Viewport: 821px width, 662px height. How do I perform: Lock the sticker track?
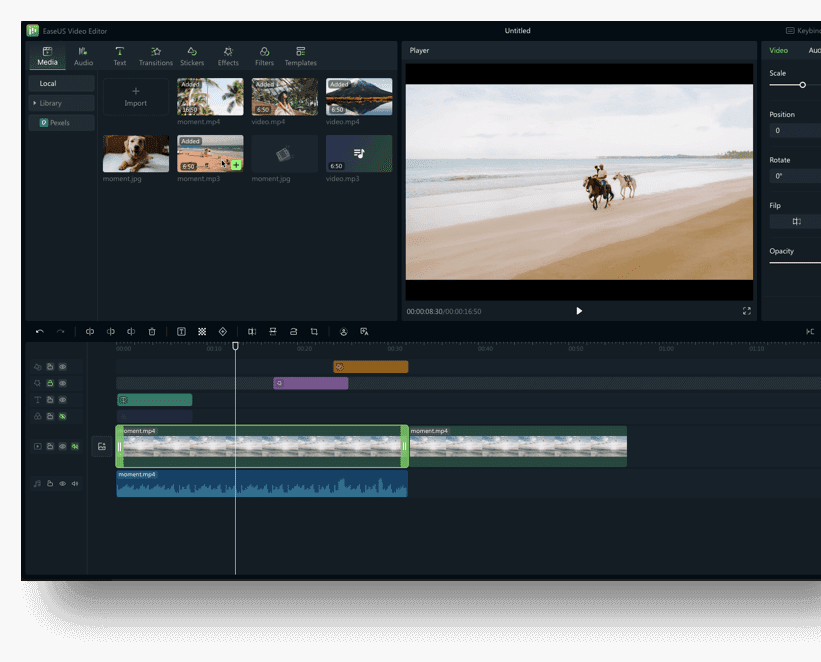pos(50,367)
